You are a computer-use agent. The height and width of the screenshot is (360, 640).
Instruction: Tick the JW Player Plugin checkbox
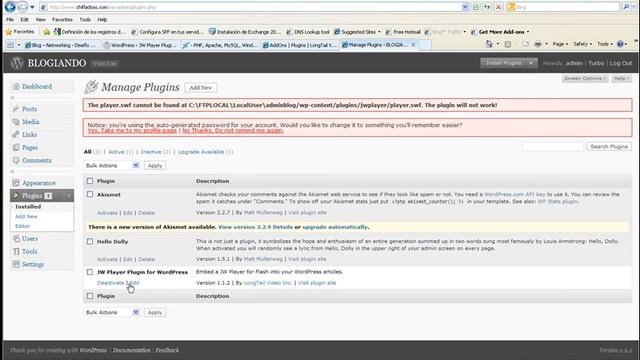(90, 272)
